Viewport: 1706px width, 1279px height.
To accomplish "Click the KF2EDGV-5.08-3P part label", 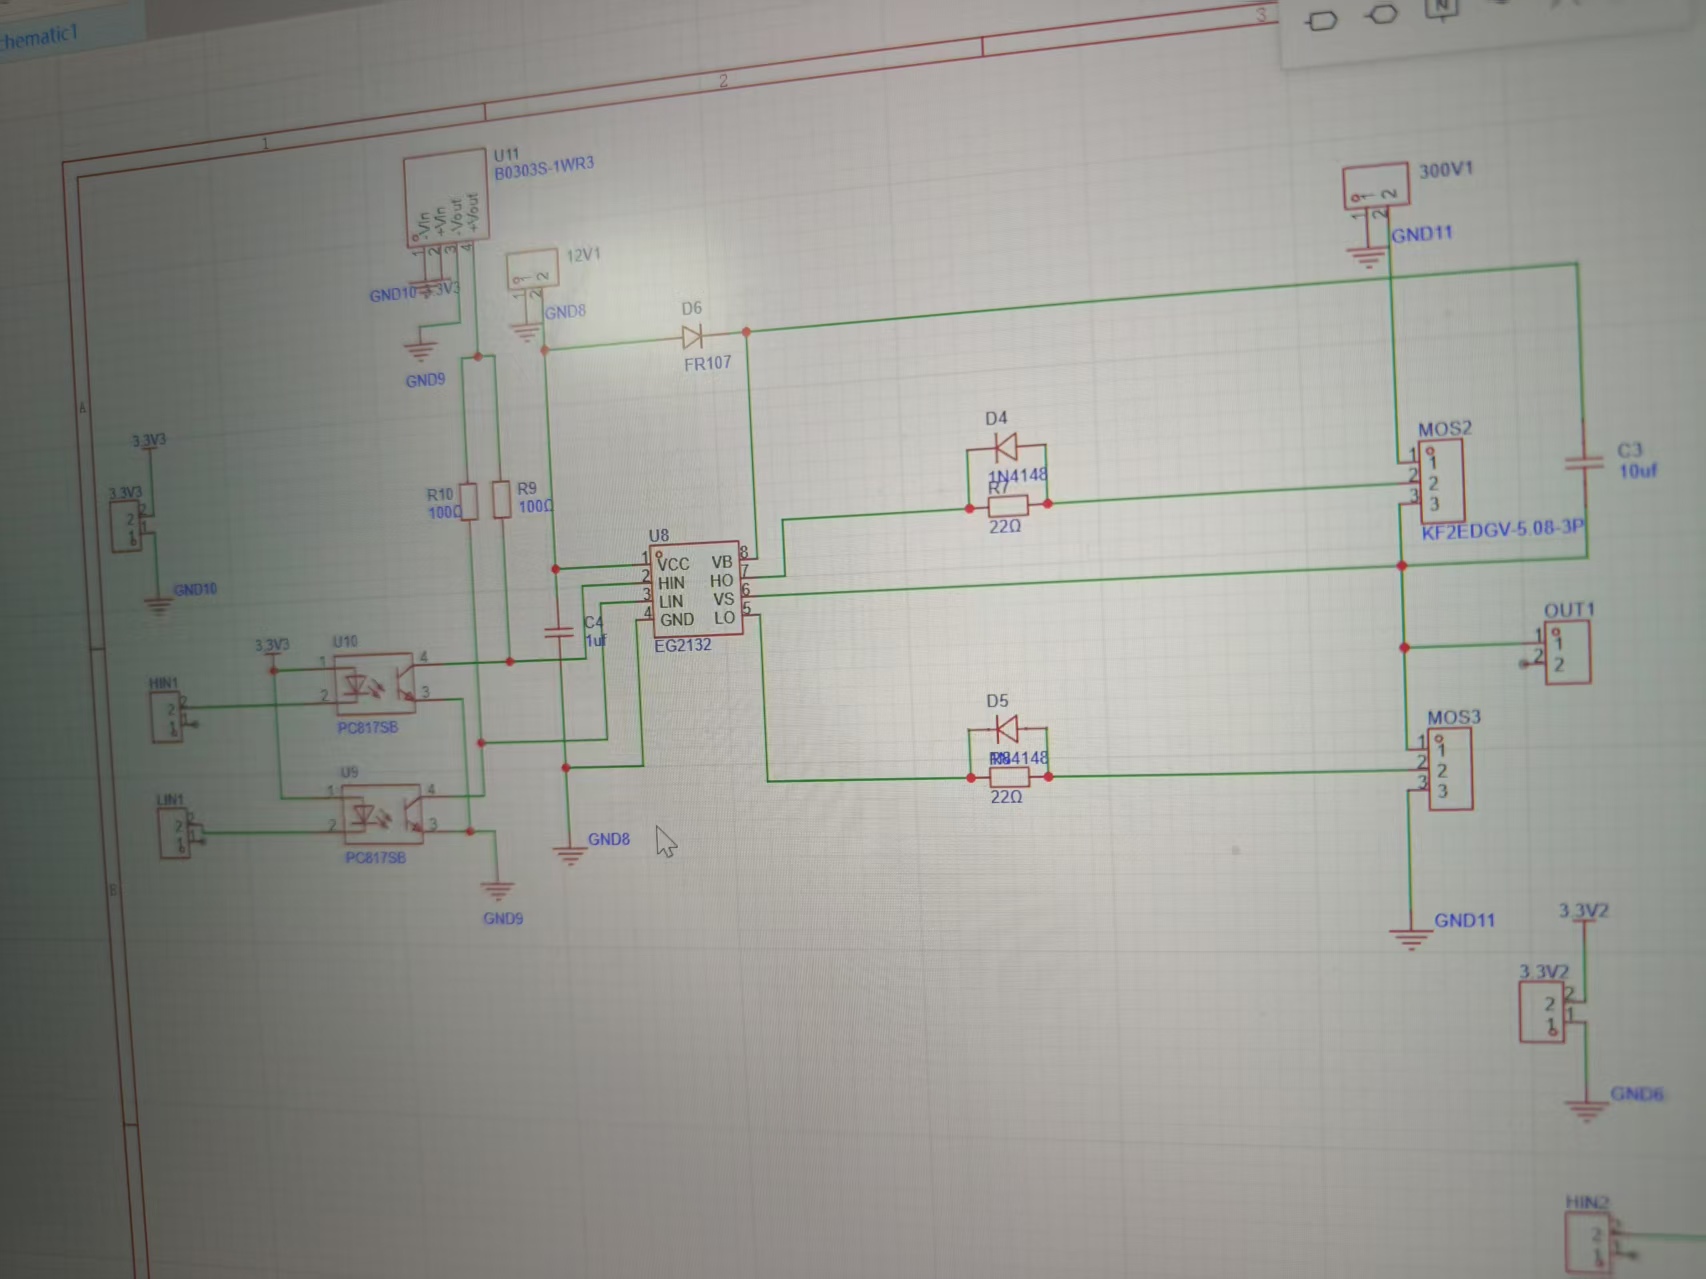I will (1502, 529).
